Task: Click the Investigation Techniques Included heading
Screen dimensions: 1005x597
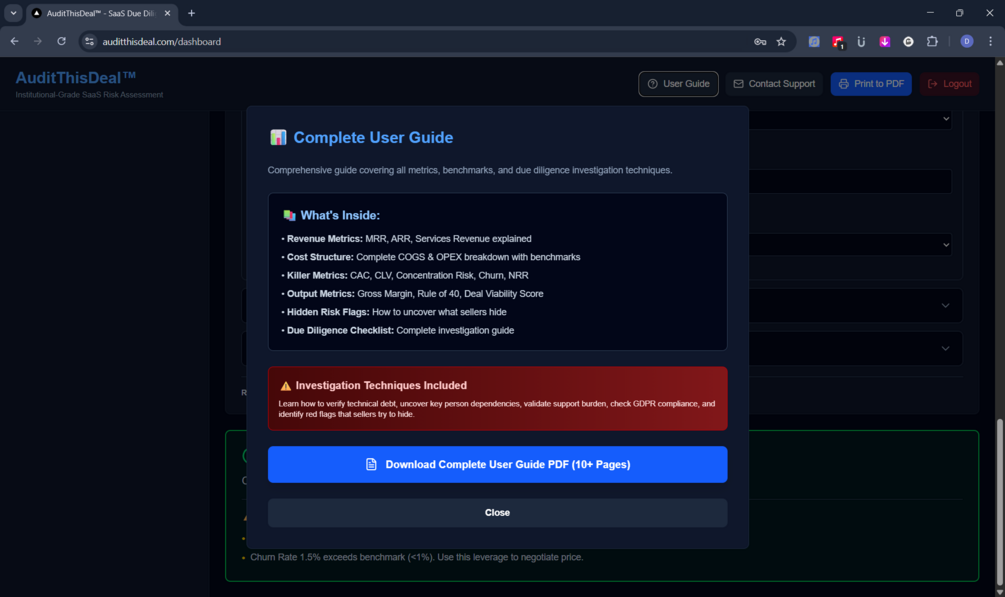Action: [381, 385]
